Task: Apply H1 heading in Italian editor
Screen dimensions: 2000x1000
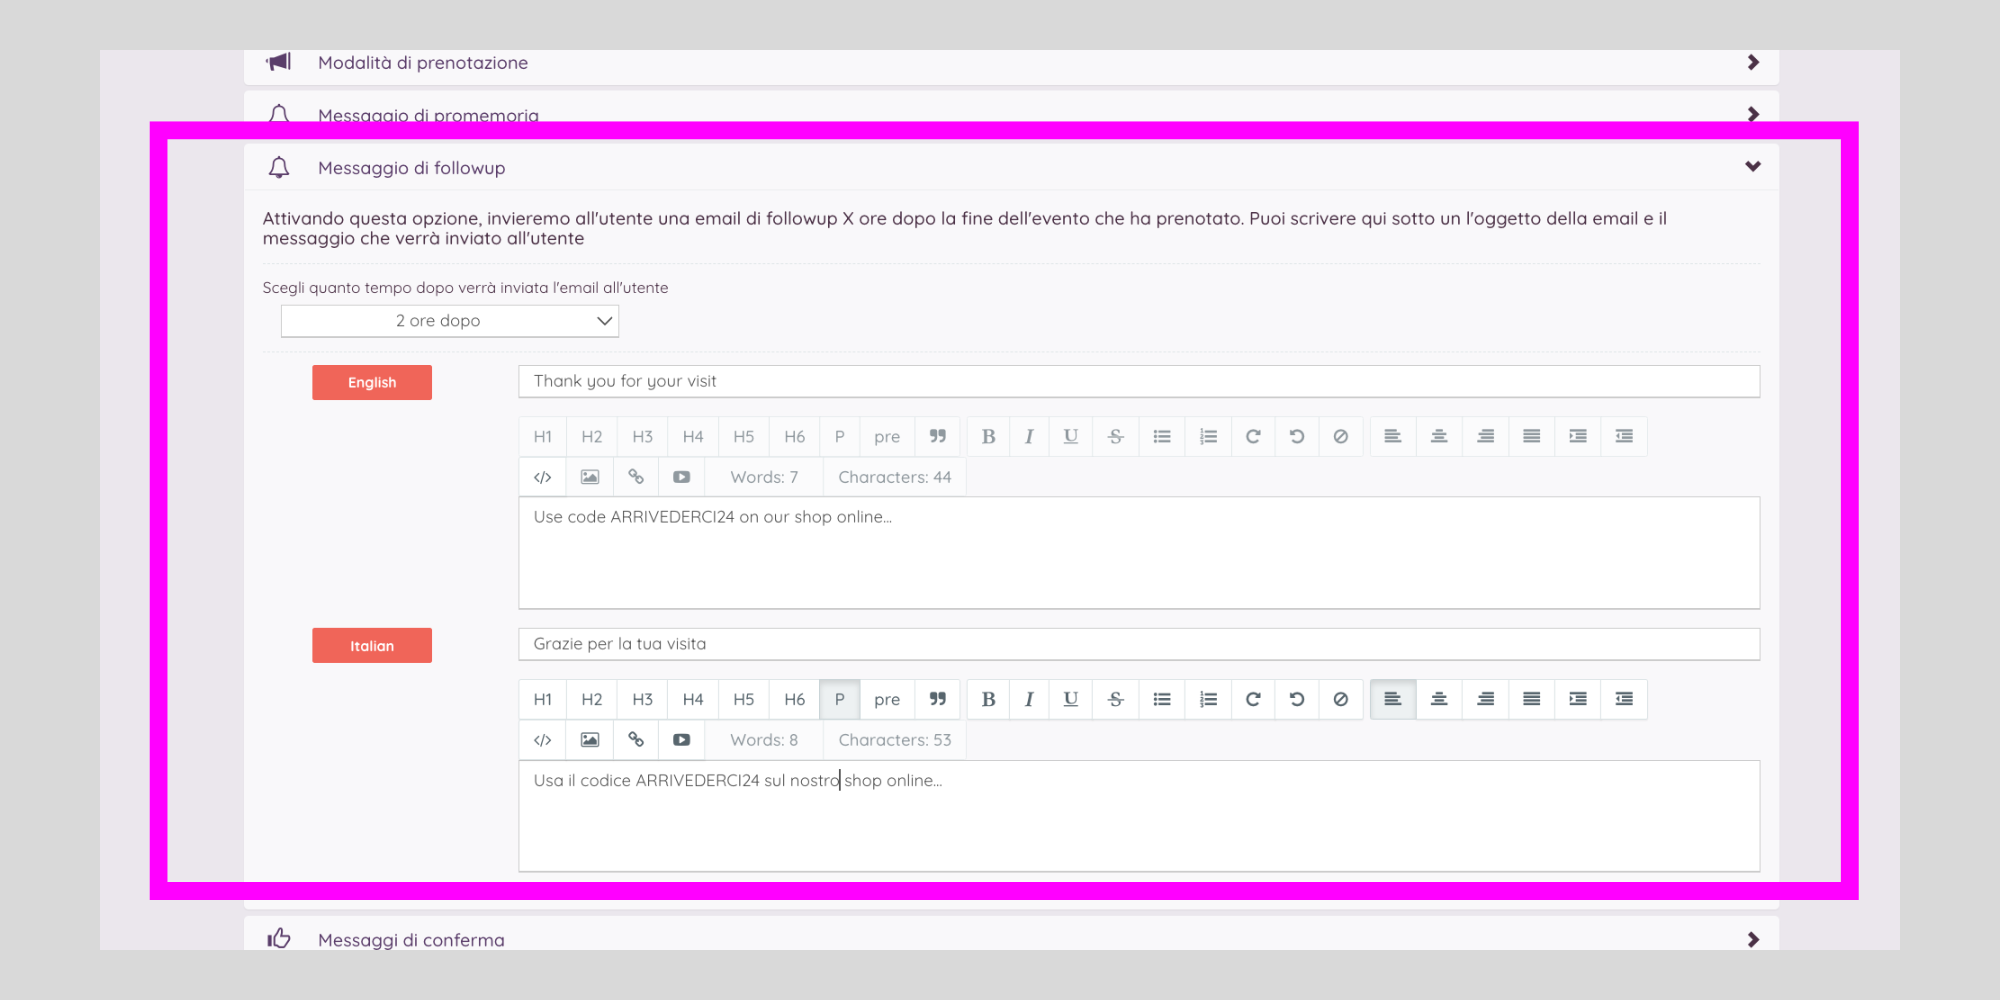Action: click(x=543, y=699)
